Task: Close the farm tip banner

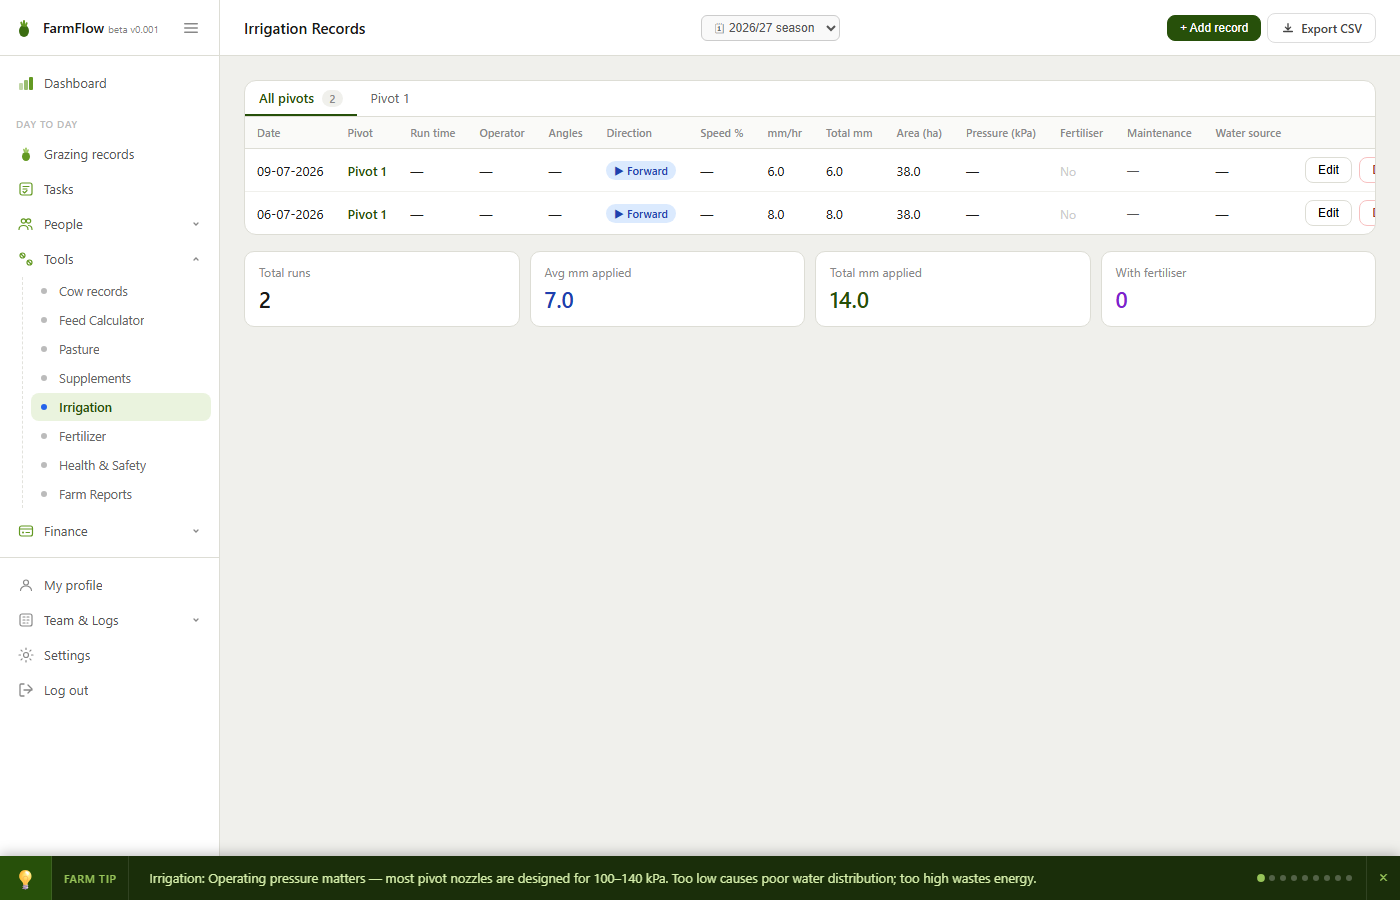Action: (1383, 878)
